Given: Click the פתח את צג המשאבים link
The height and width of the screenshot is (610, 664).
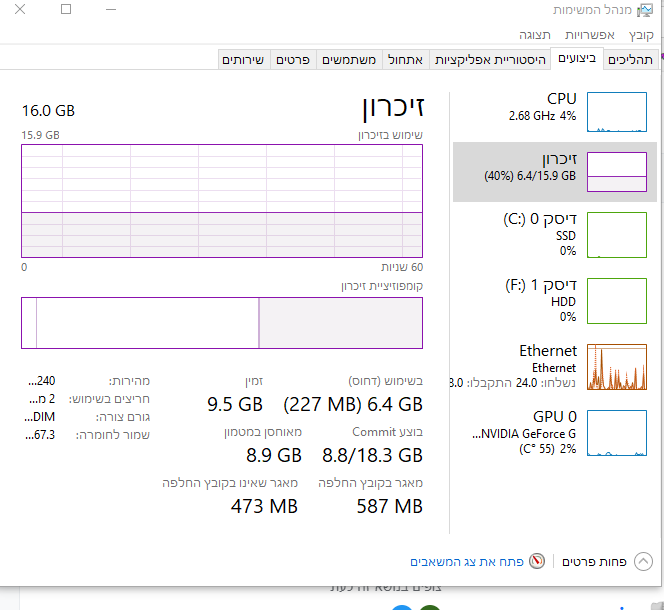Looking at the screenshot, I should point(468,562).
